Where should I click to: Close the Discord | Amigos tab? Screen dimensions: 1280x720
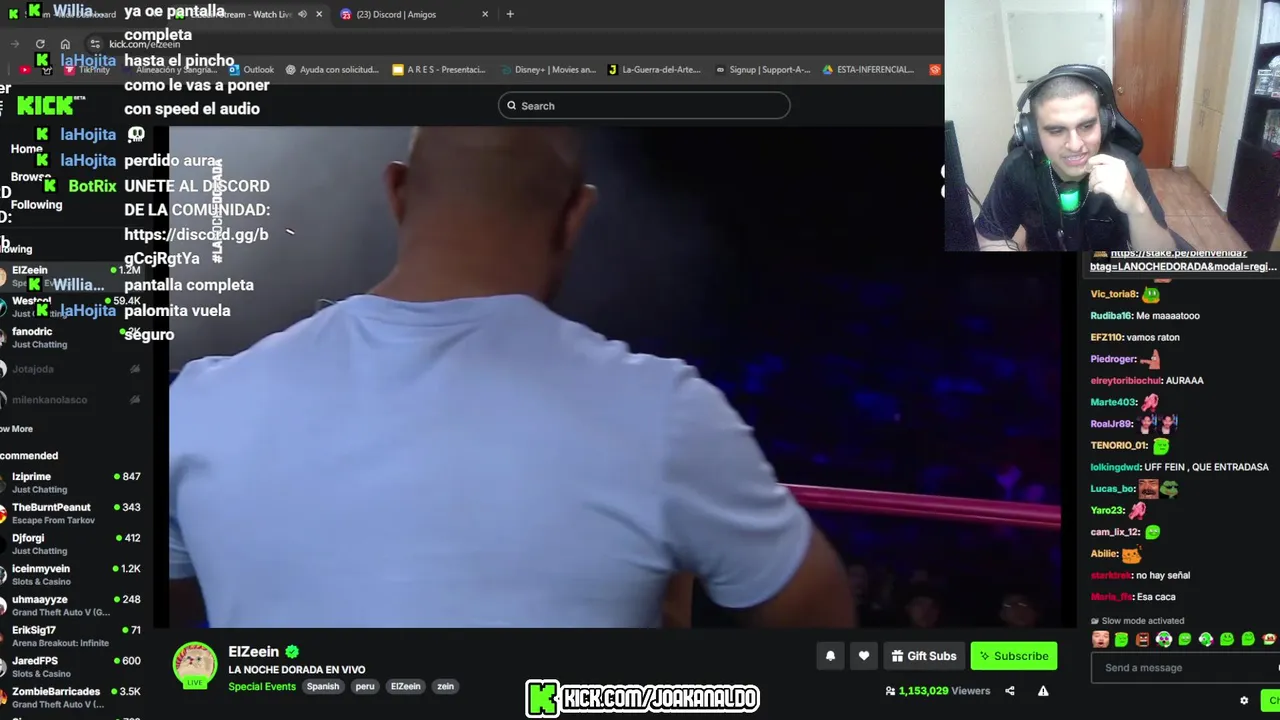pyautogui.click(x=485, y=14)
